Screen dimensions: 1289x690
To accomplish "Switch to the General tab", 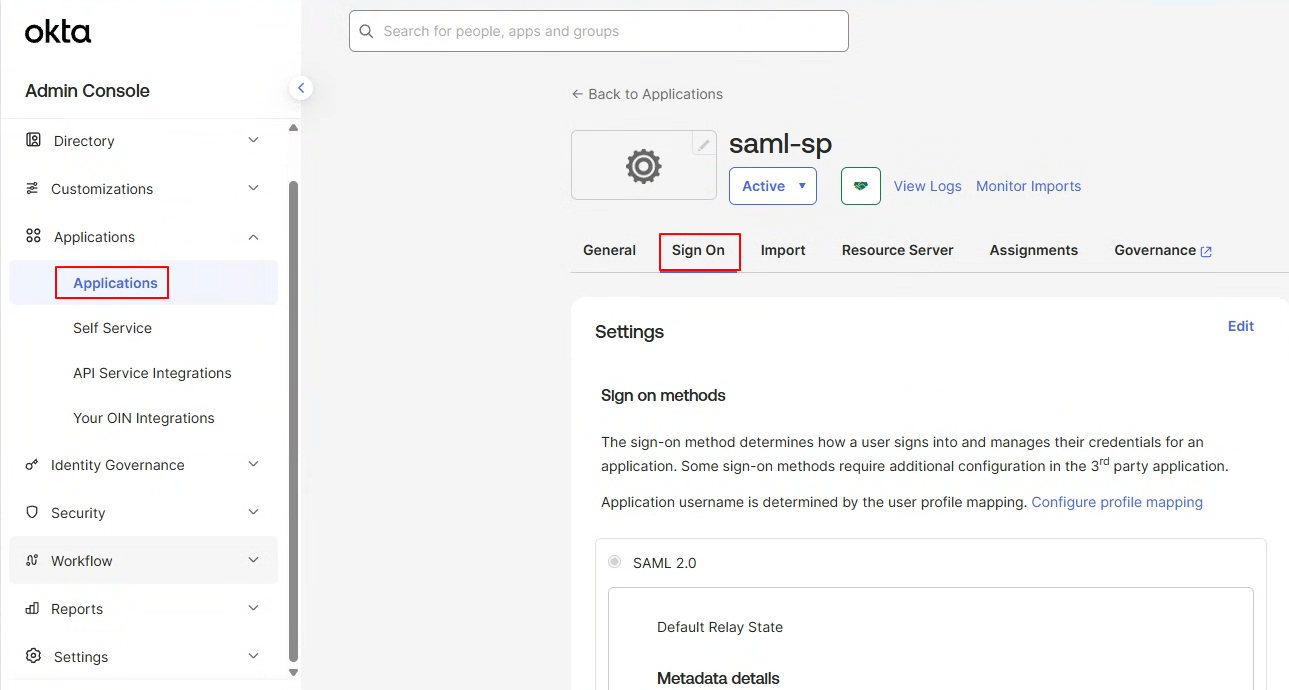I will click(609, 250).
